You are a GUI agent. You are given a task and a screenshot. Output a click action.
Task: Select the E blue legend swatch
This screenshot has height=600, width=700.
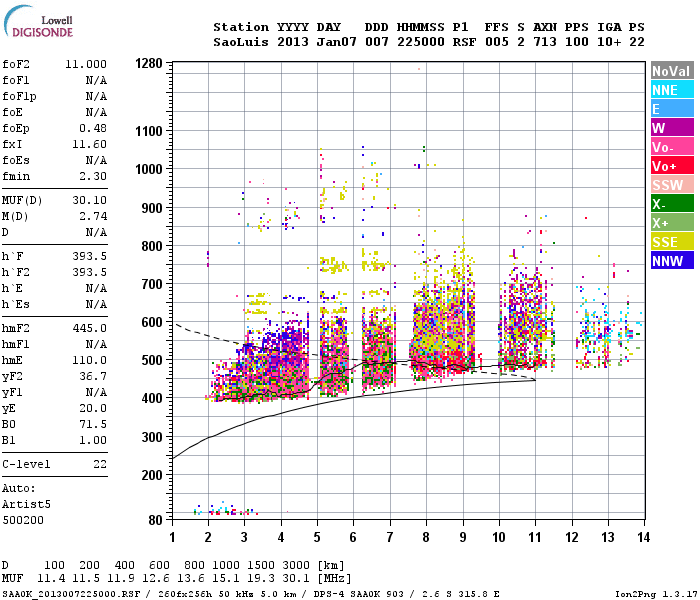tap(672, 108)
